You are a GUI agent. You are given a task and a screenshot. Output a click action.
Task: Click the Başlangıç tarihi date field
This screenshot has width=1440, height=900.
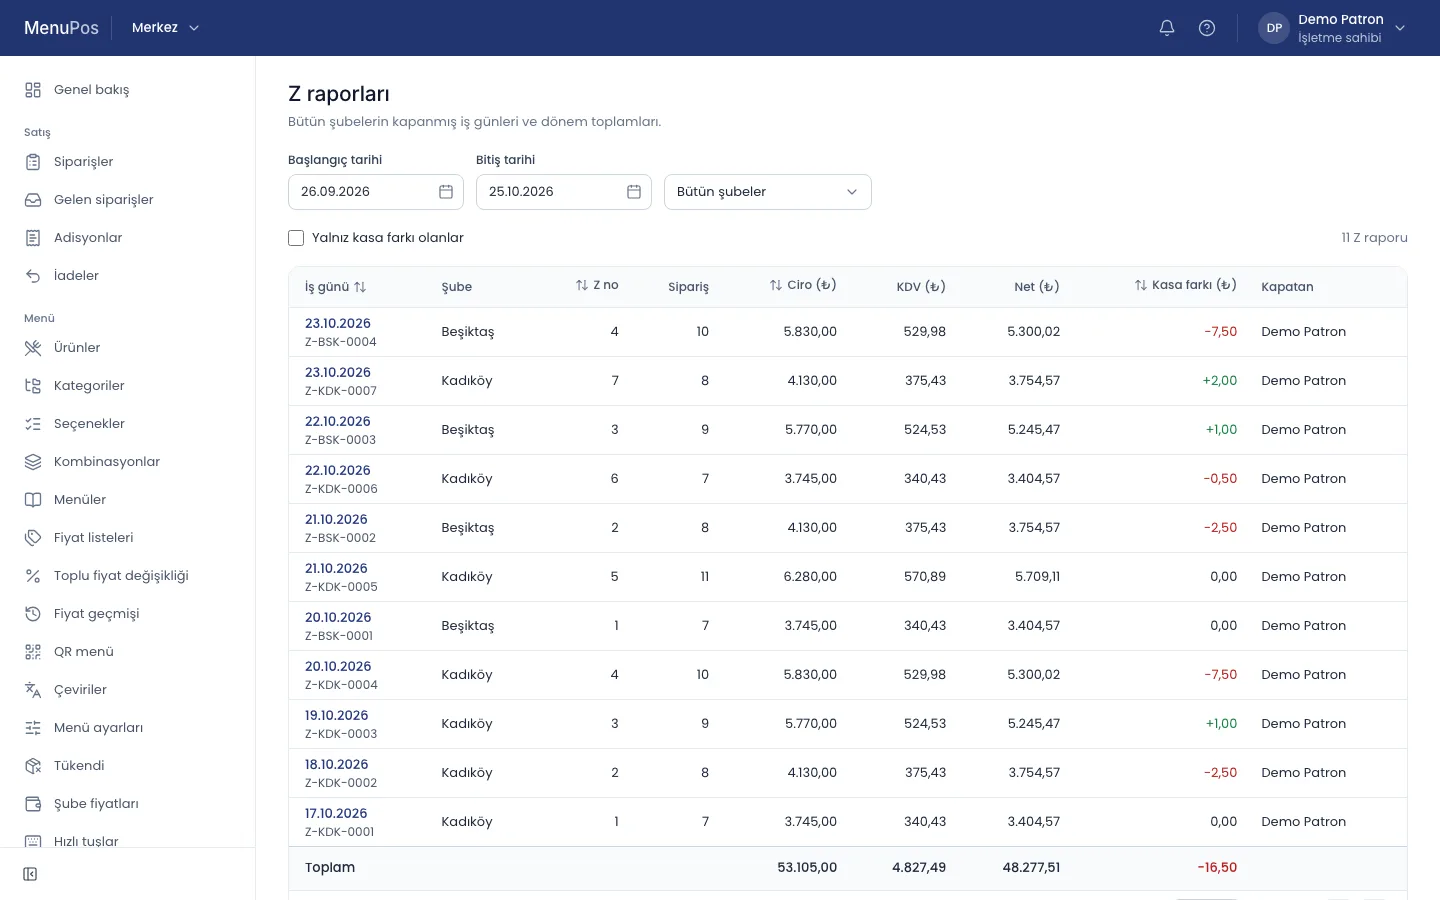click(376, 192)
